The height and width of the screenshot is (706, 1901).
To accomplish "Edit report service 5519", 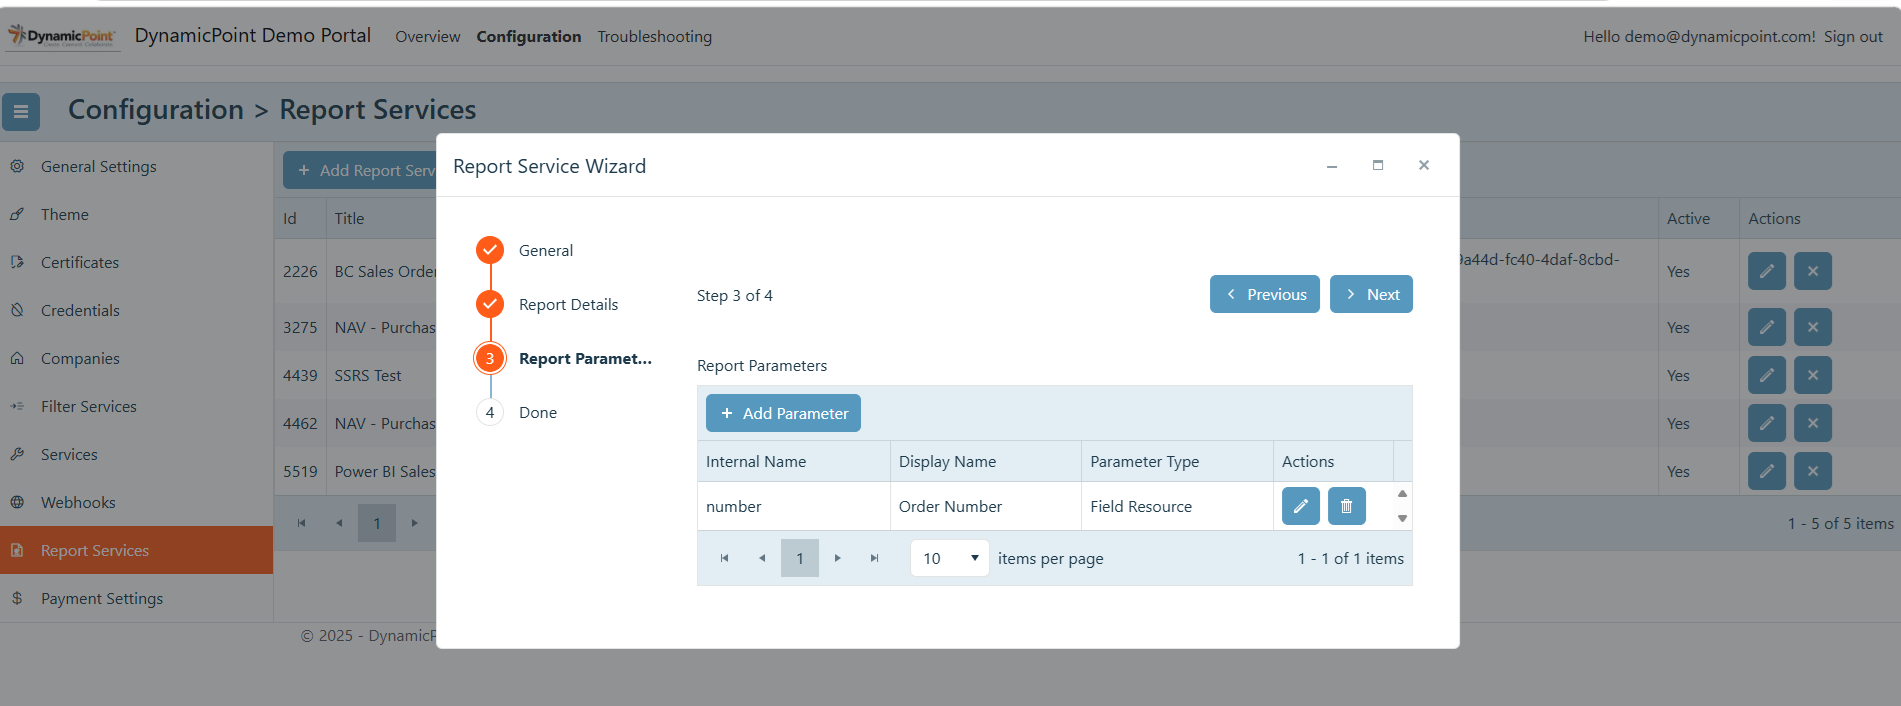I will pos(1767,471).
